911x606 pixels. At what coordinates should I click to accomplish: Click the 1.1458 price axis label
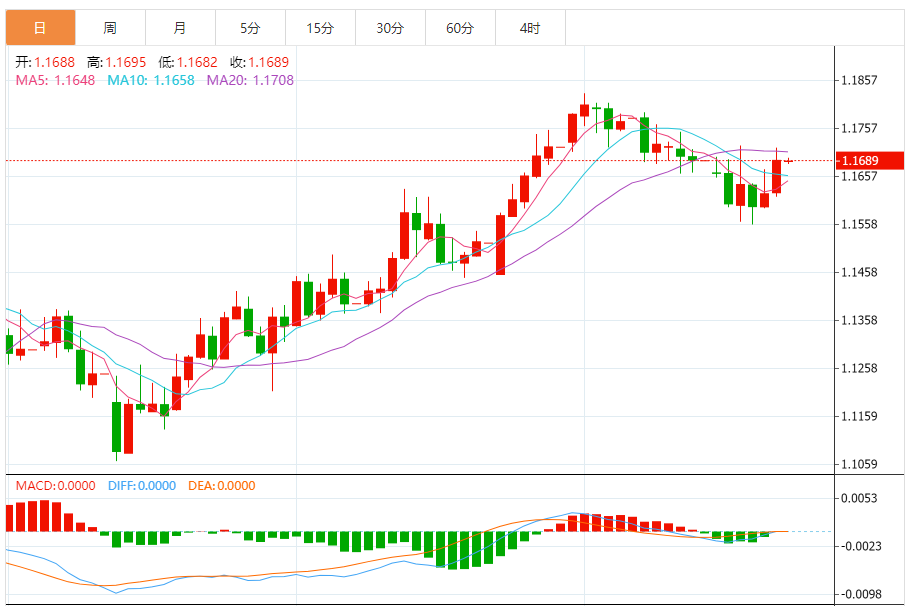point(859,272)
